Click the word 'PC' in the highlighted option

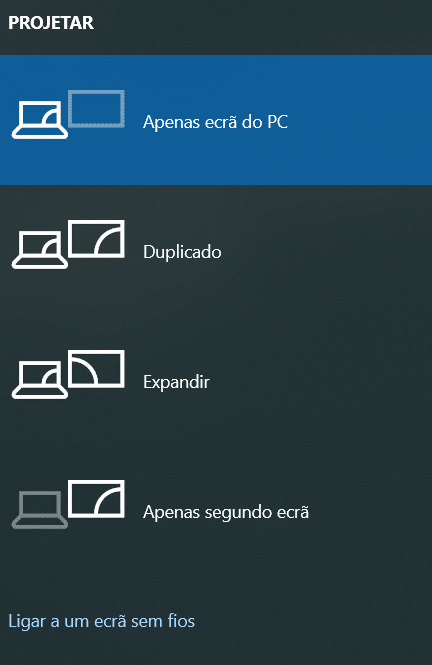(x=277, y=122)
